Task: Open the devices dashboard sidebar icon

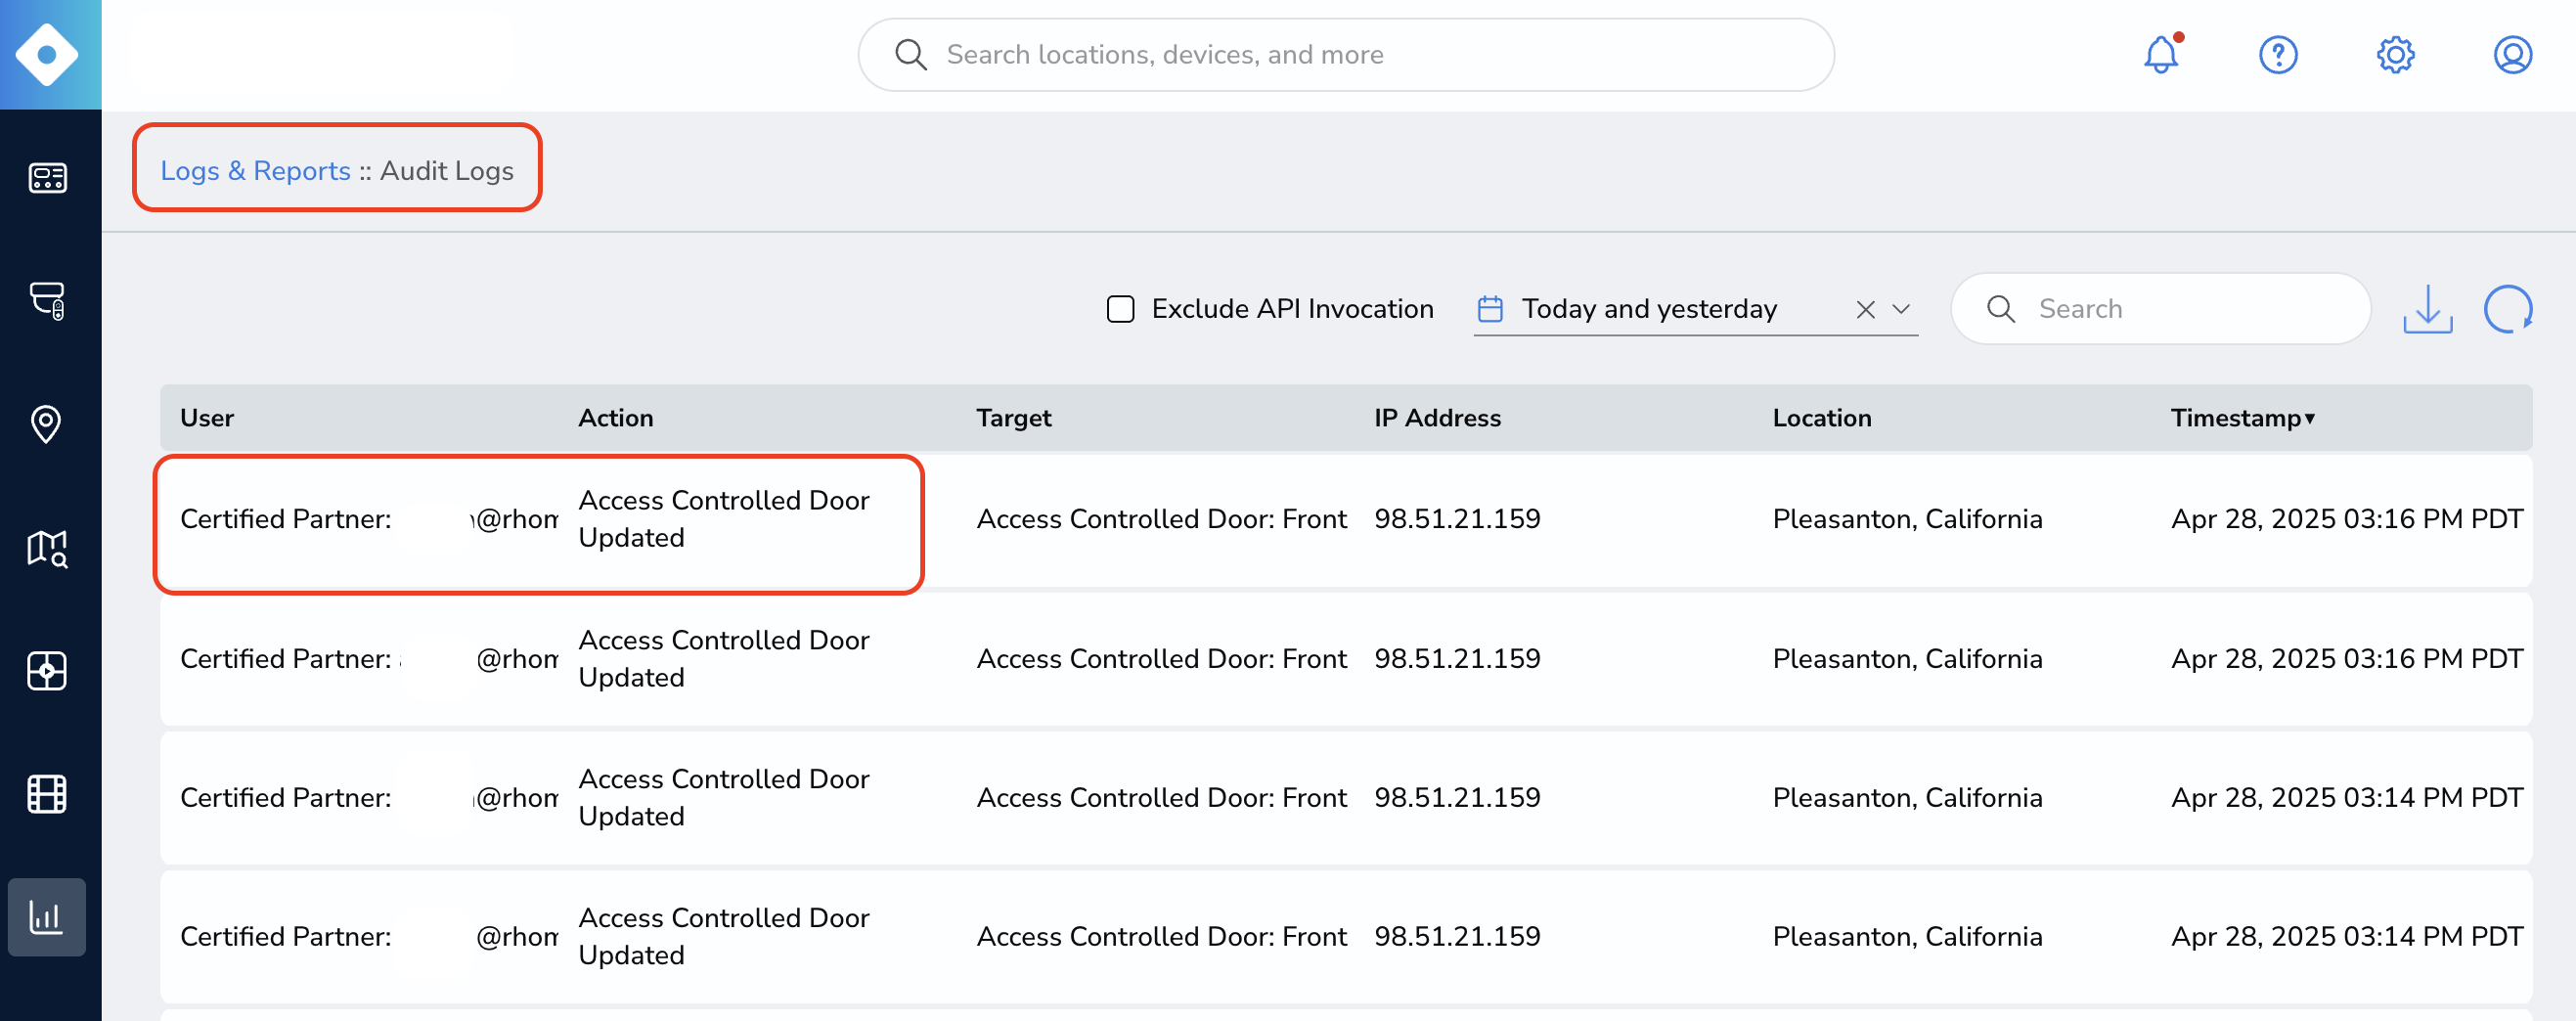Action: 47,178
